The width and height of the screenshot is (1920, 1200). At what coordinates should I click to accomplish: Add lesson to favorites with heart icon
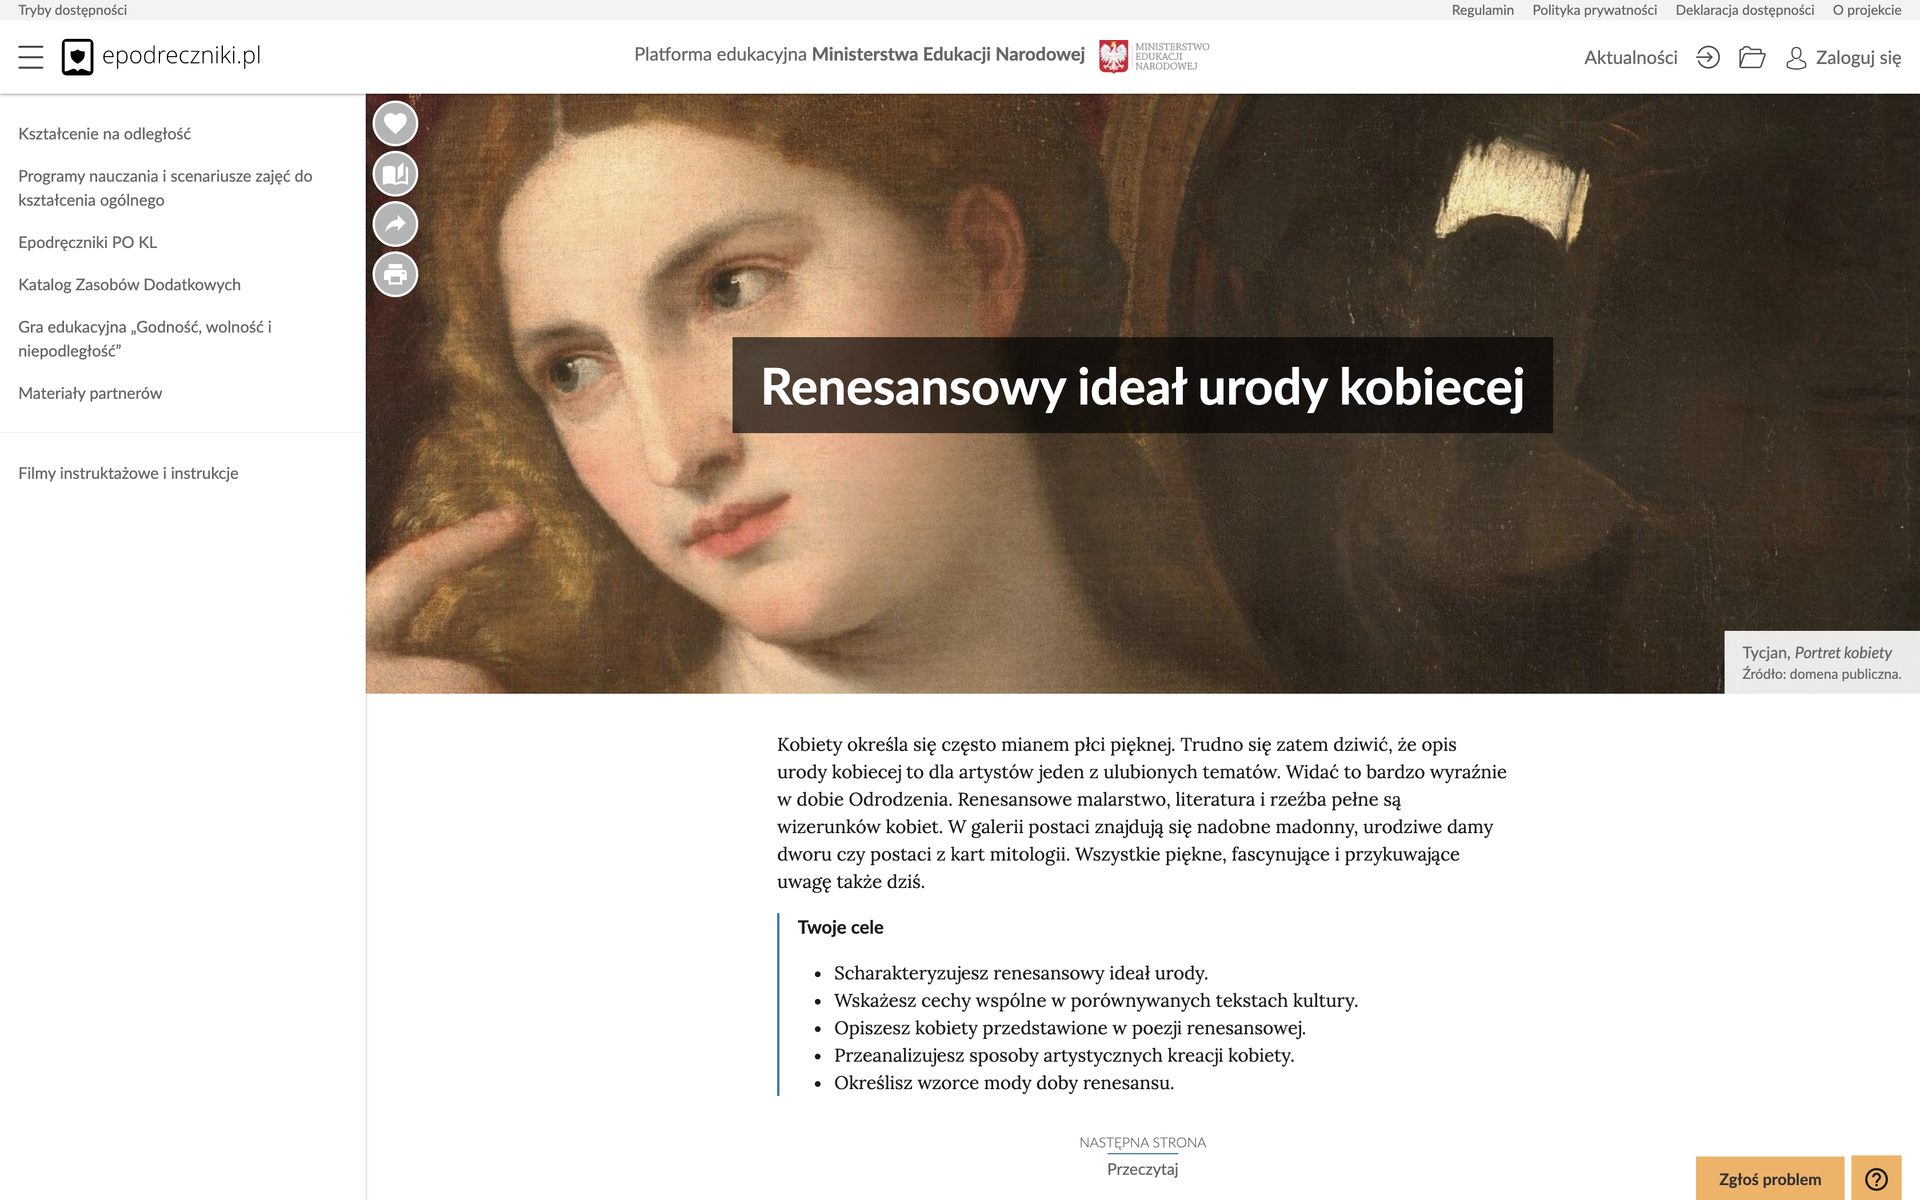[x=395, y=124]
